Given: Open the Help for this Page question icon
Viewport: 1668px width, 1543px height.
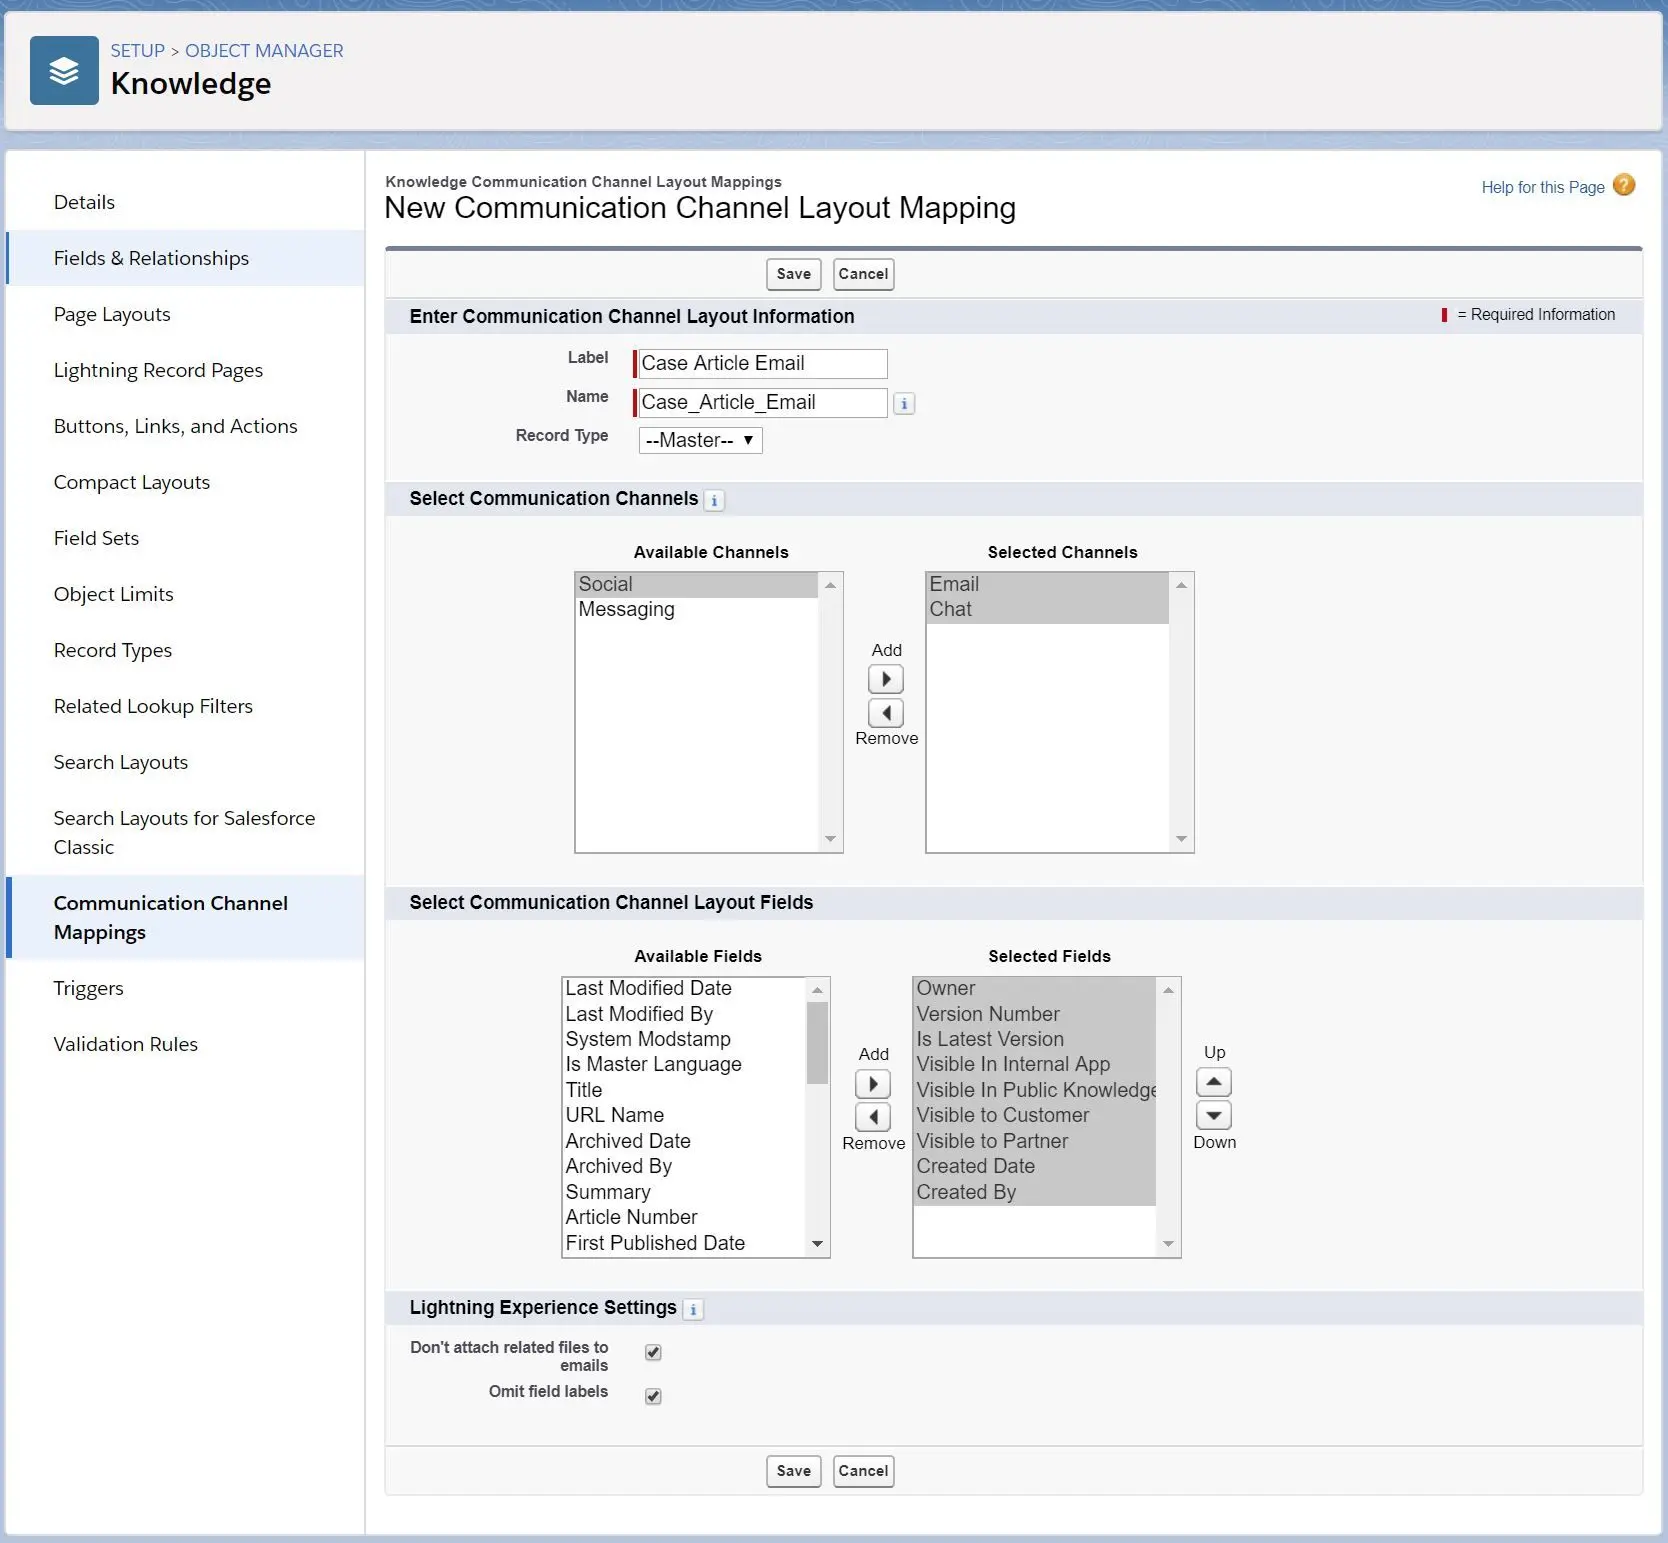Looking at the screenshot, I should pyautogui.click(x=1624, y=185).
